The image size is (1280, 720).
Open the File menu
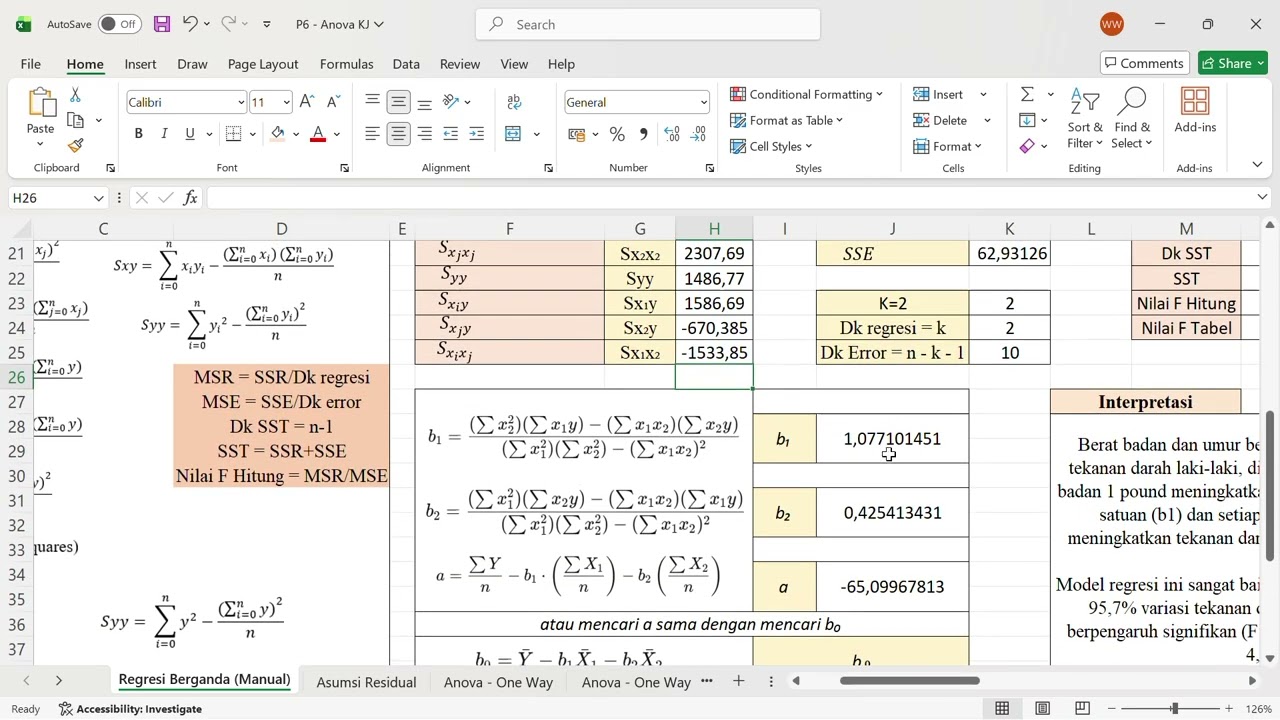tap(31, 64)
